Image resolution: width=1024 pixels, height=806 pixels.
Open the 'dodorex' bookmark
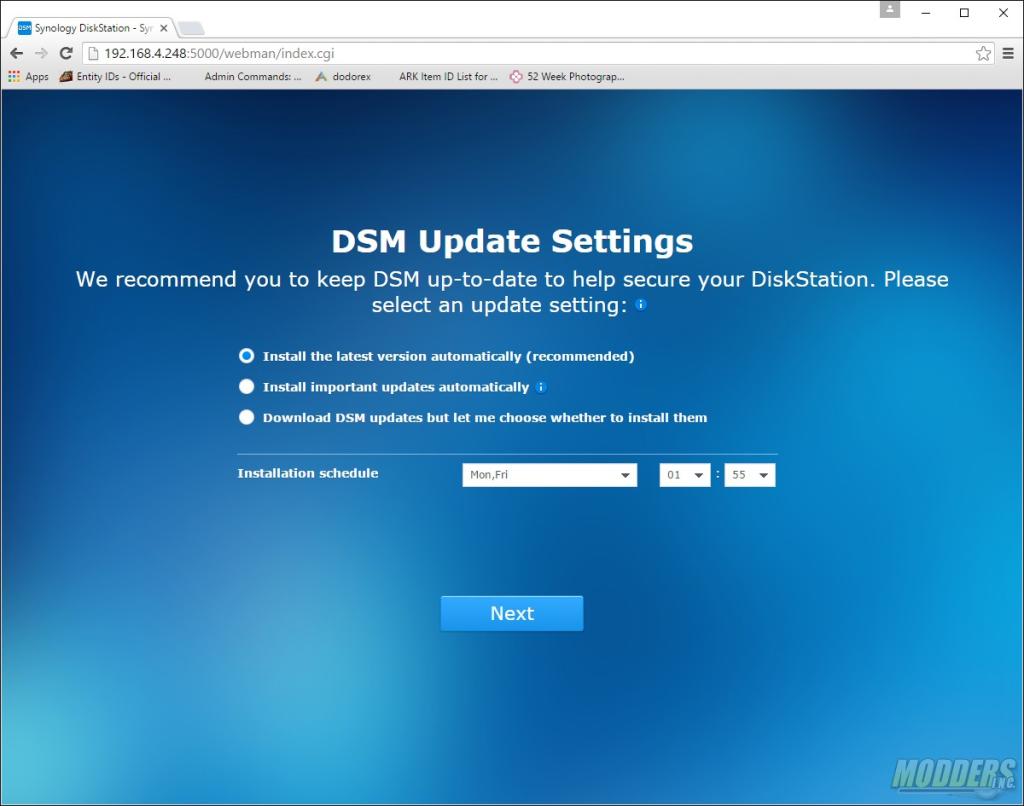tap(343, 76)
